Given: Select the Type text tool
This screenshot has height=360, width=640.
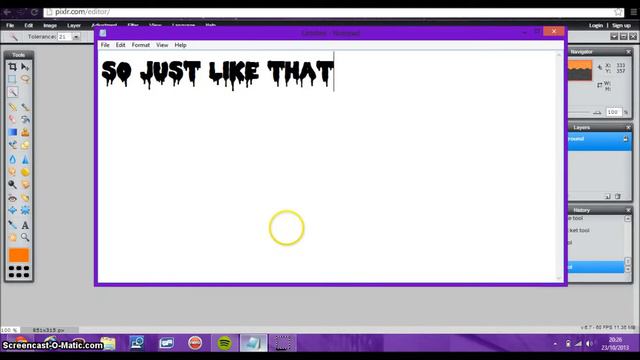Looking at the screenshot, I should [25, 225].
